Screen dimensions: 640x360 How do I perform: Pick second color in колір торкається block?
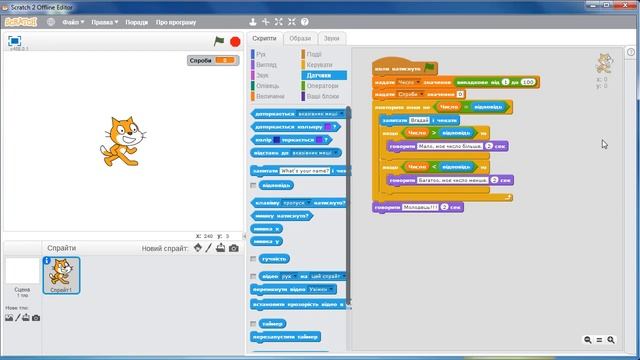pyautogui.click(x=320, y=140)
